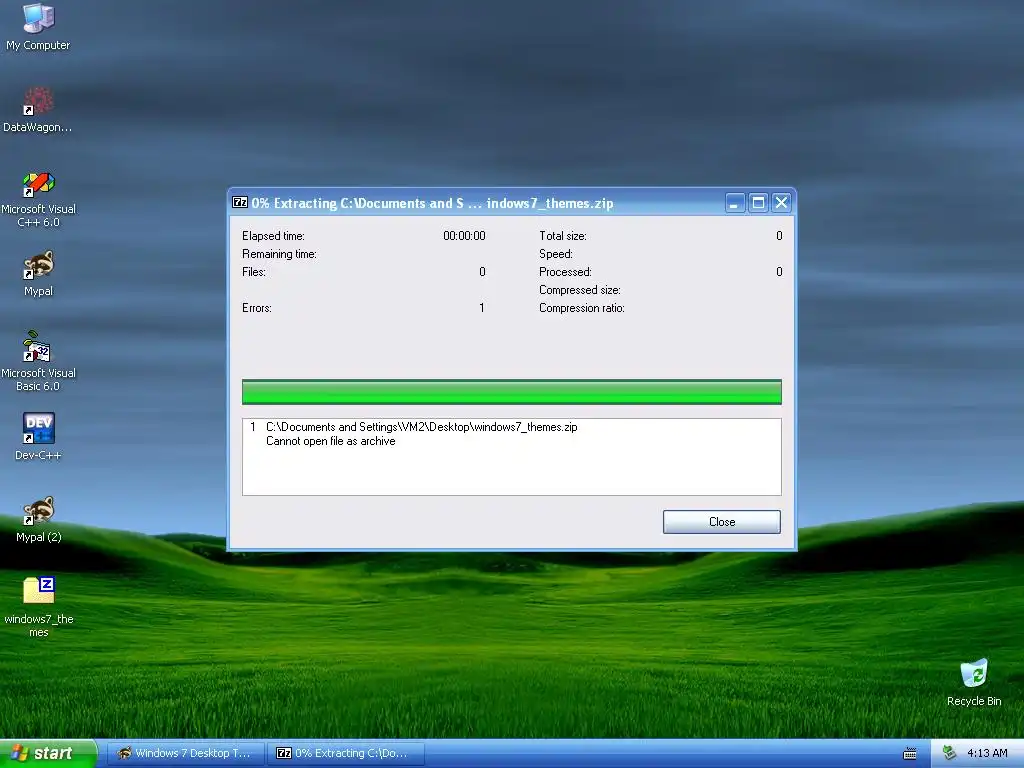Close extraction dialog via title bar X
Image resolution: width=1024 pixels, height=768 pixels.
781,203
